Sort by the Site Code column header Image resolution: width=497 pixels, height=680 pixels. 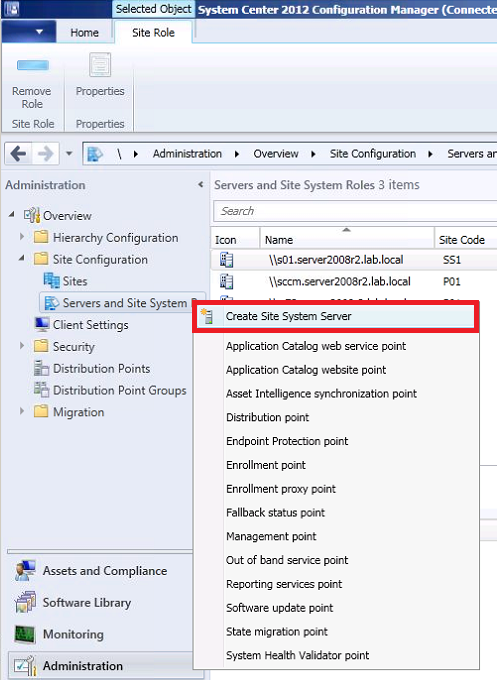tap(465, 239)
